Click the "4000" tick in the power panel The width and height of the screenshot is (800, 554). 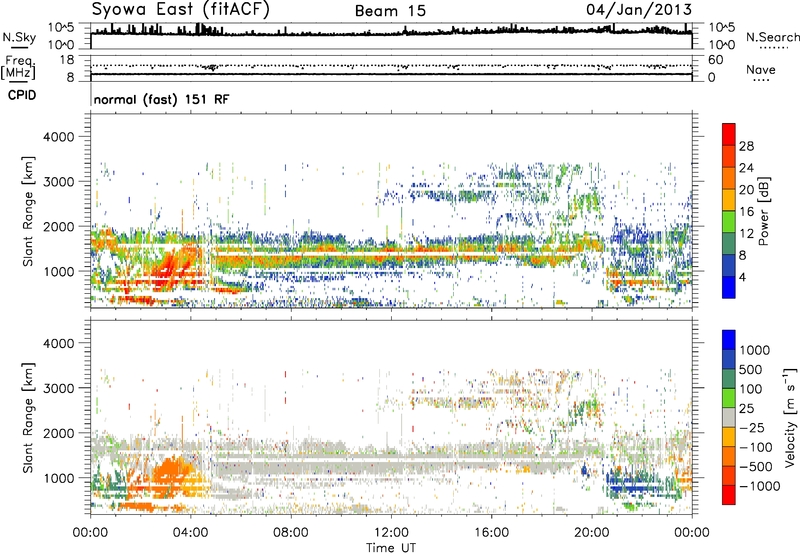pyautogui.click(x=58, y=137)
